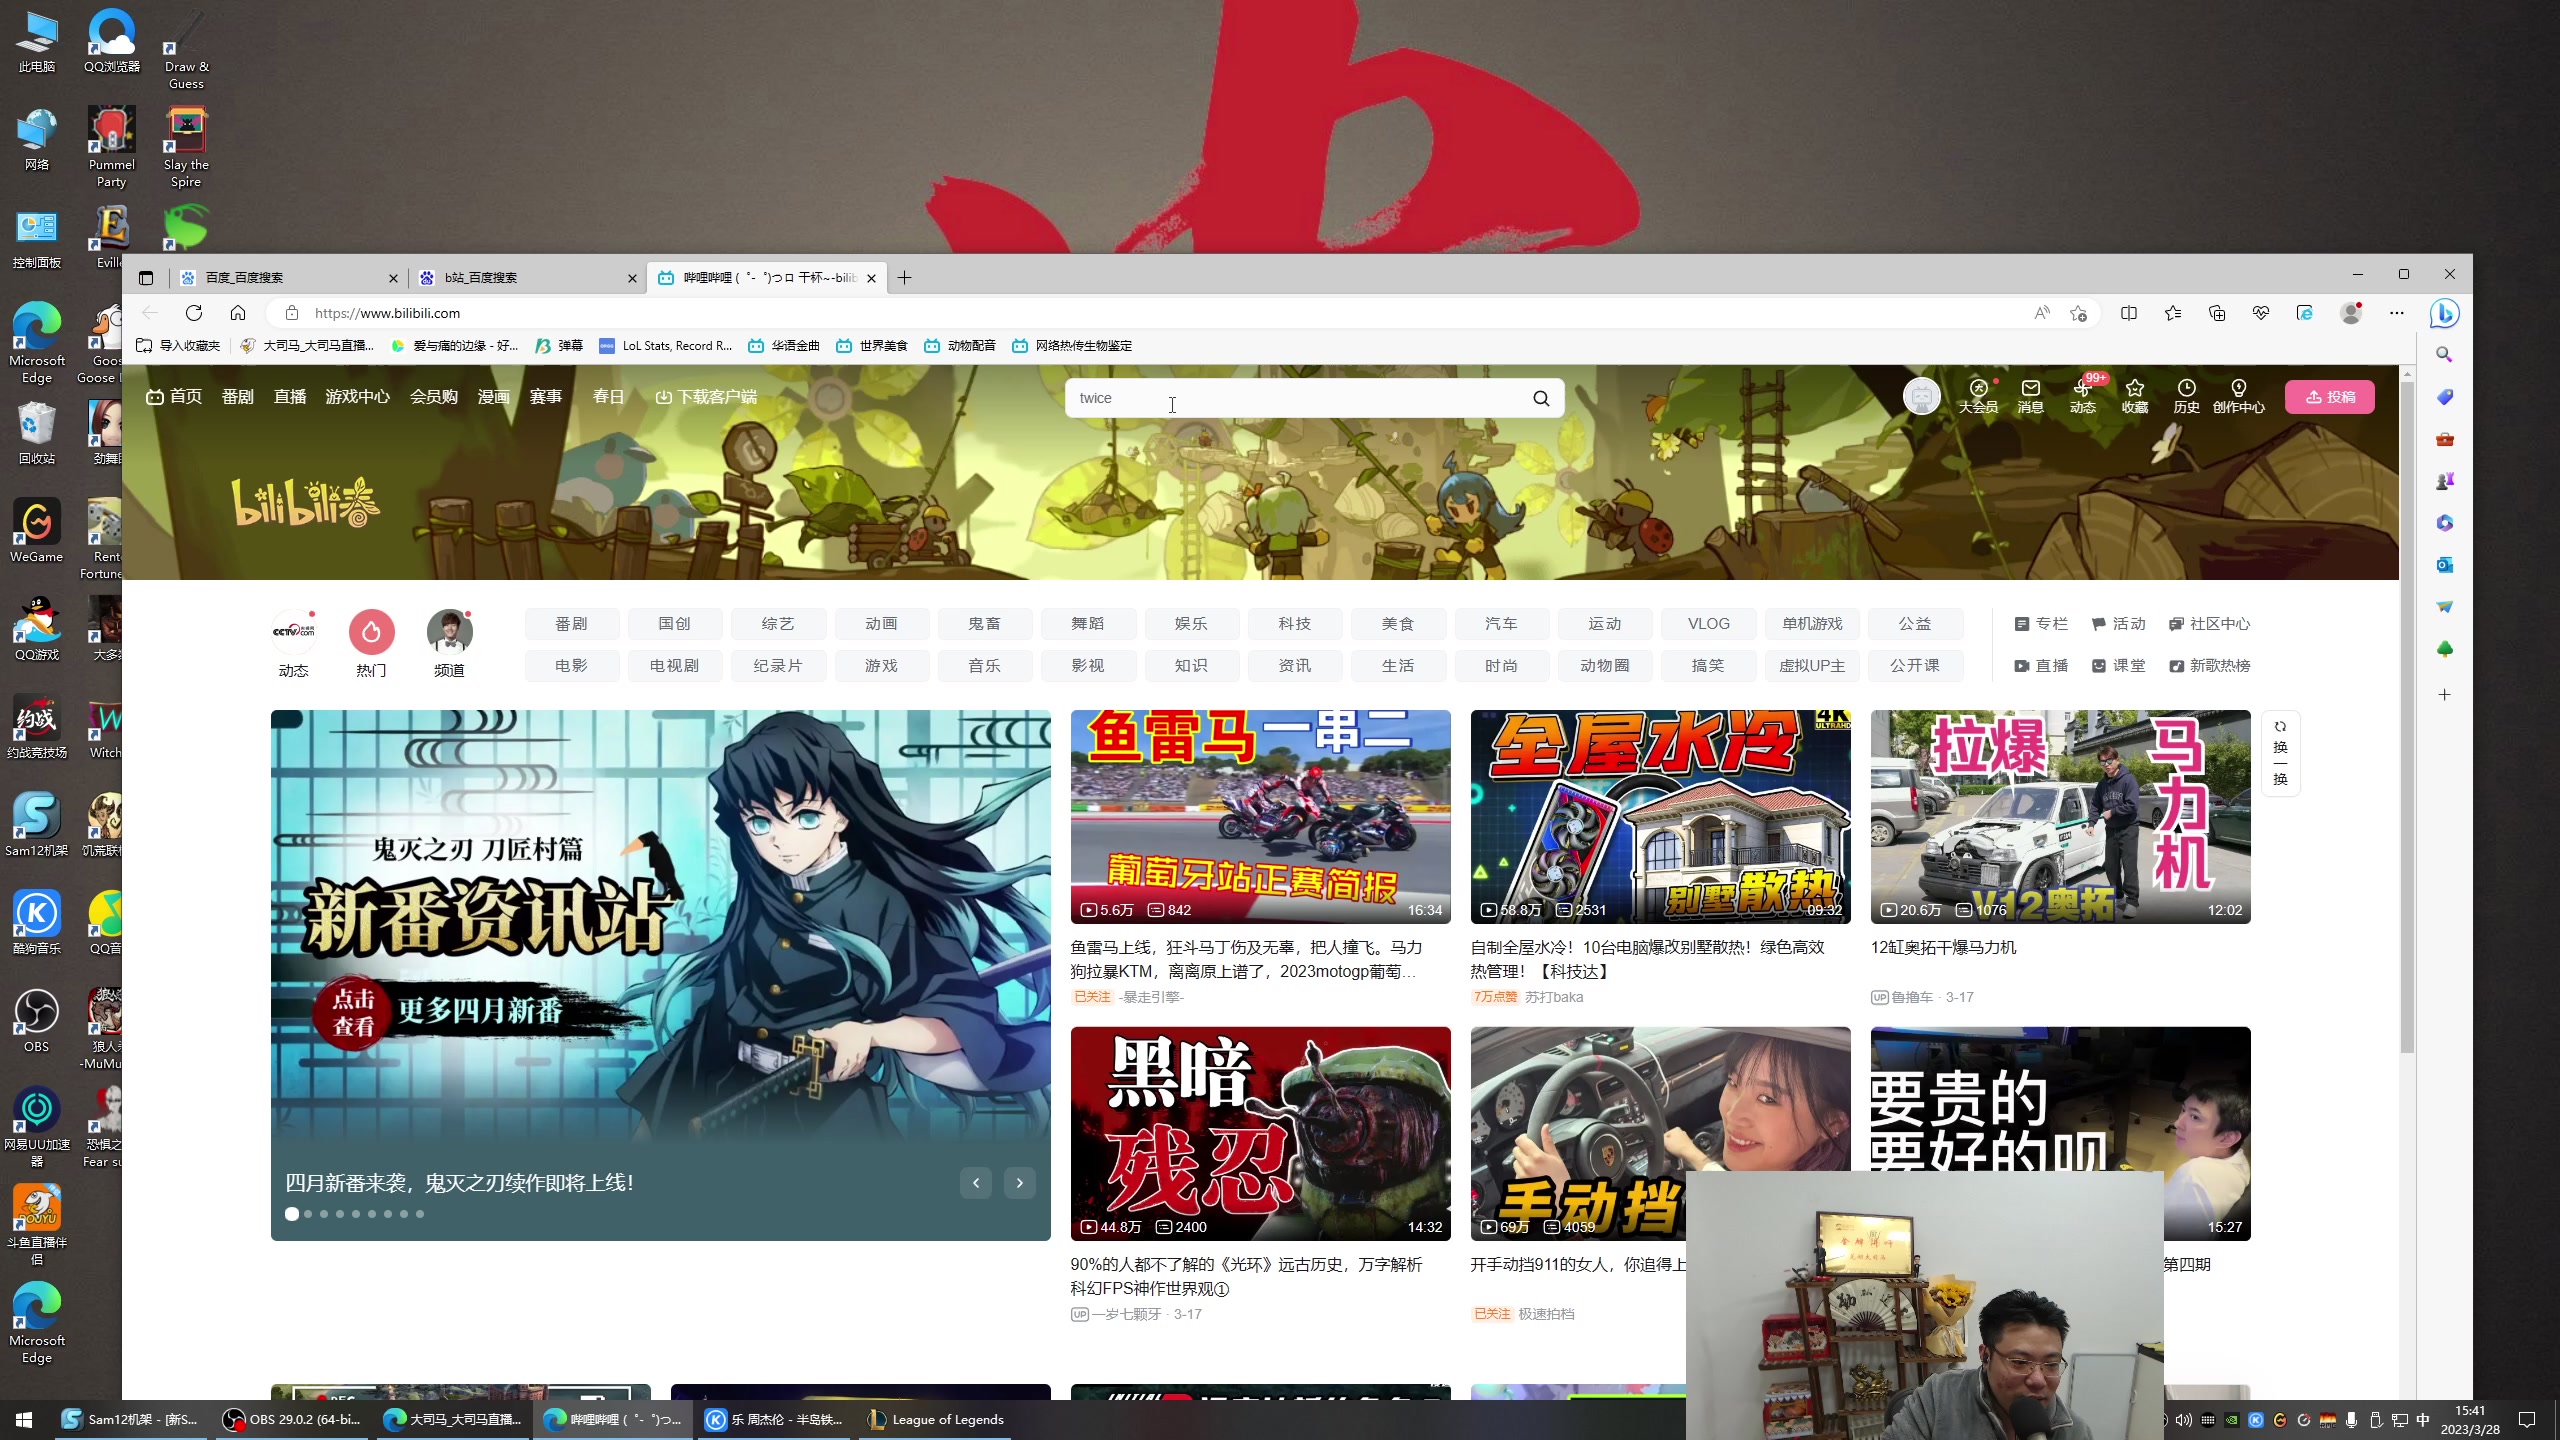Refresh the page in Edge

194,313
